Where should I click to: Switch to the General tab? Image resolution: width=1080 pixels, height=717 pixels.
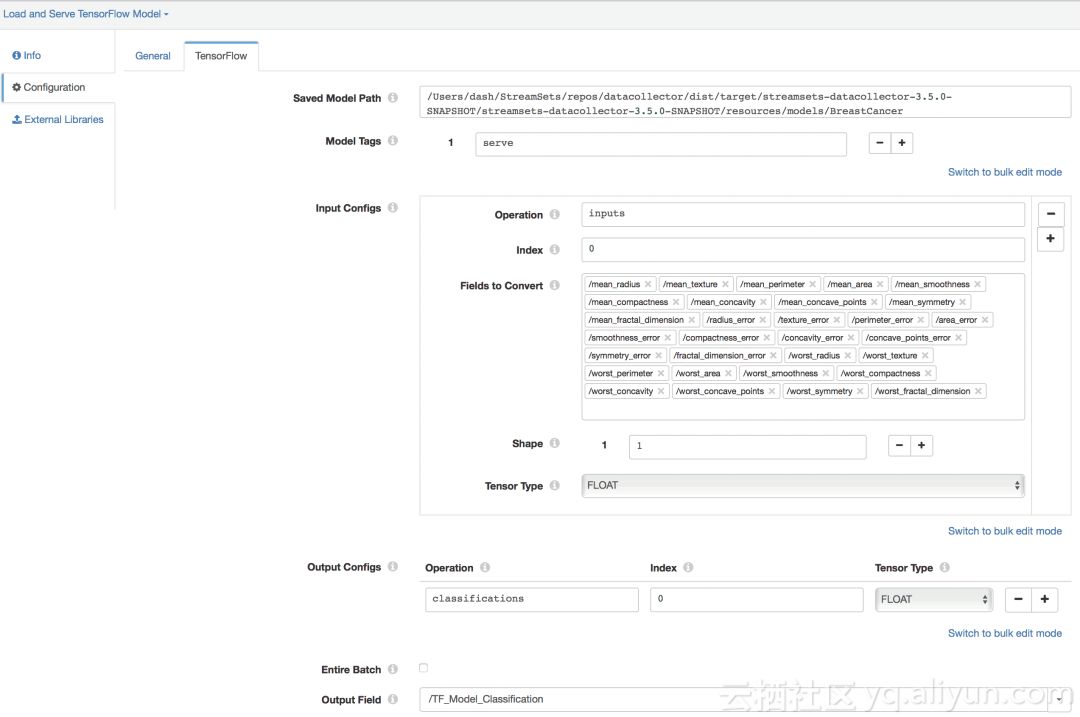[153, 56]
